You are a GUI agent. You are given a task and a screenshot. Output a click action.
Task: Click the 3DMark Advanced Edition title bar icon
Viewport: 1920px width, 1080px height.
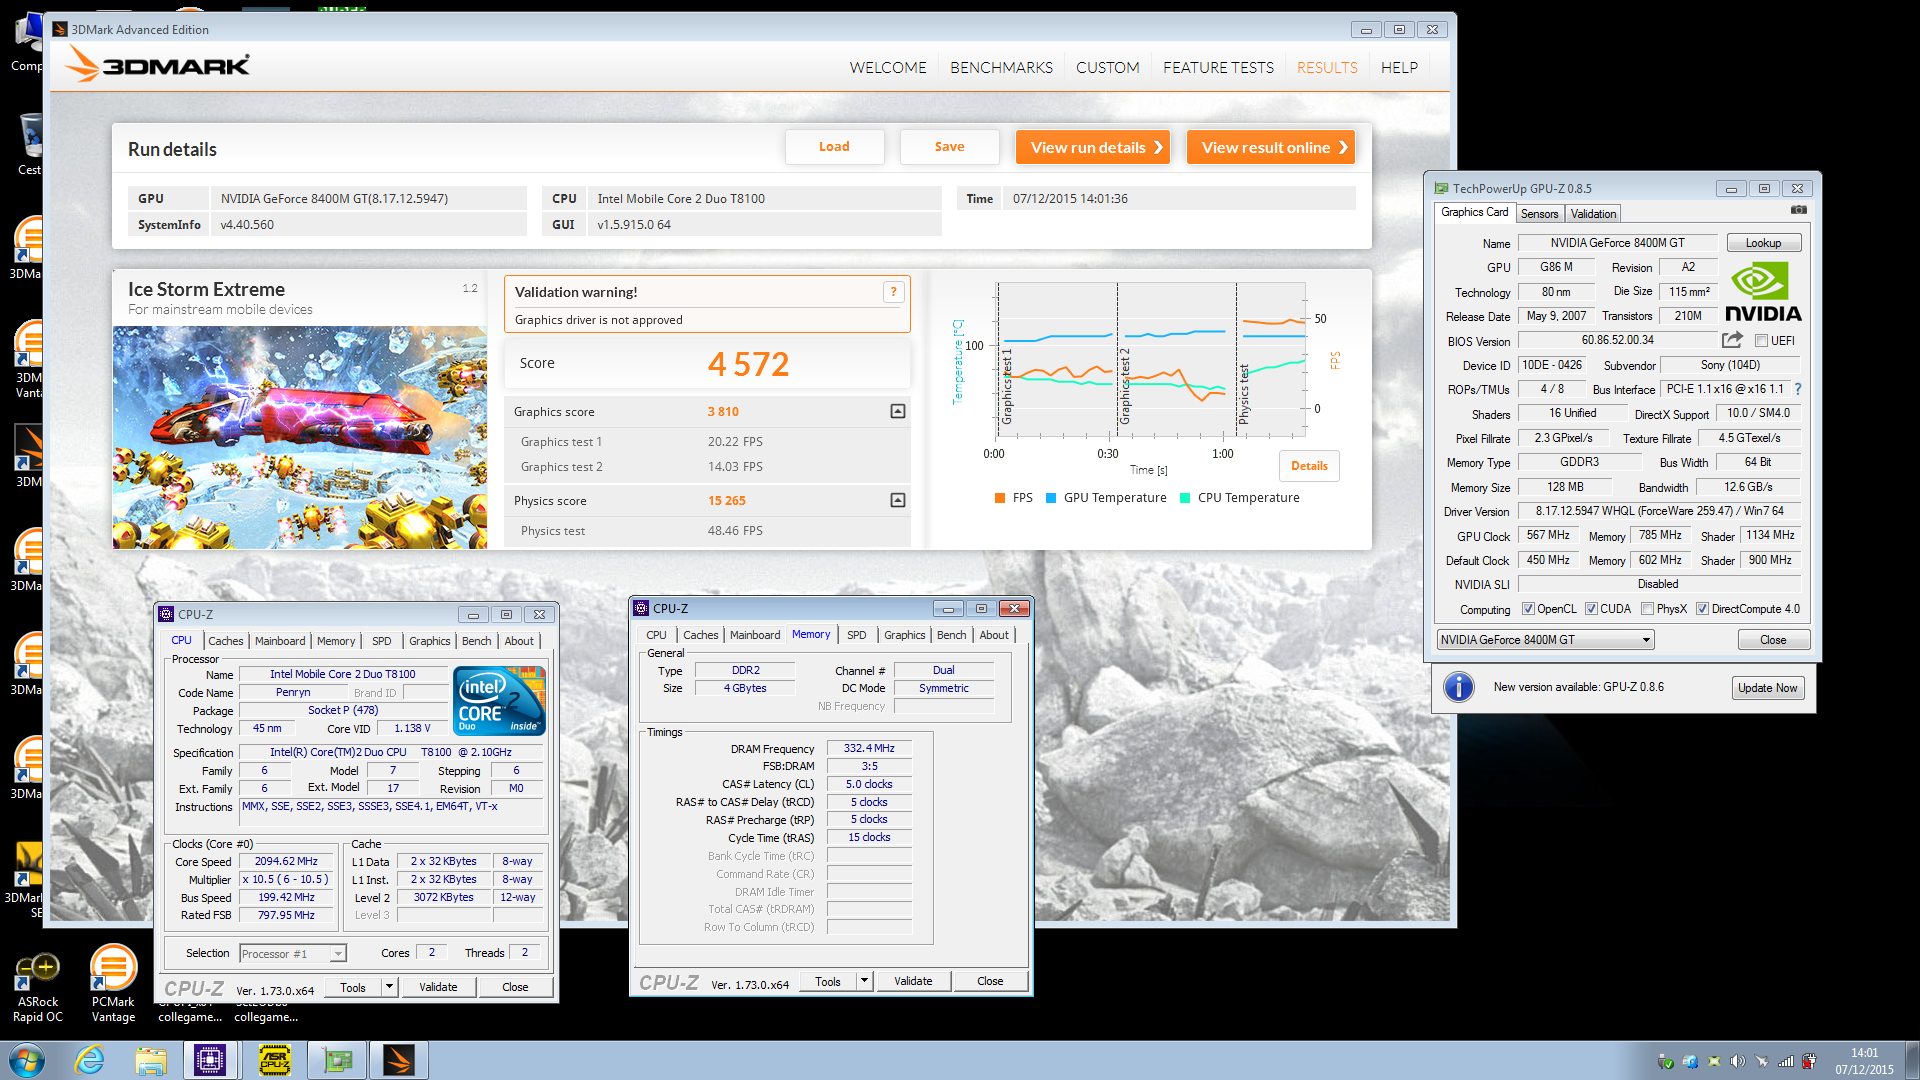point(60,29)
